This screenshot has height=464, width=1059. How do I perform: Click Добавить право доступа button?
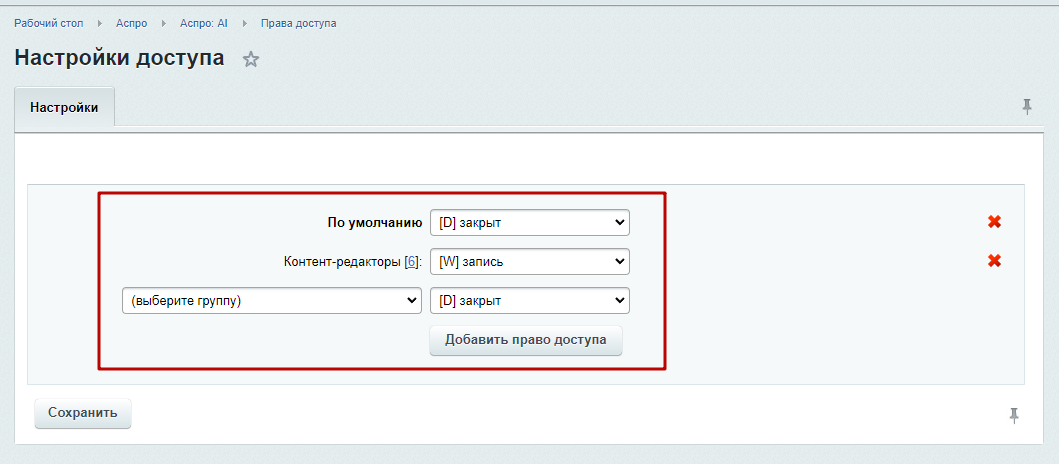click(525, 340)
